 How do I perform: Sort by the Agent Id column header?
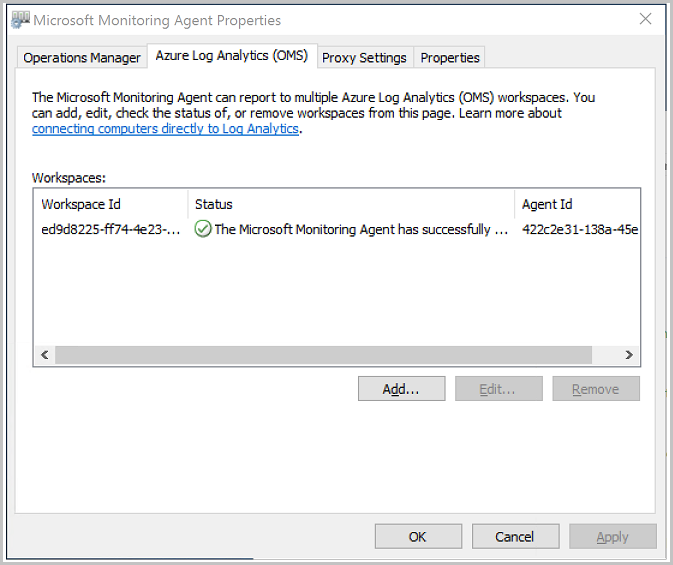pyautogui.click(x=577, y=204)
